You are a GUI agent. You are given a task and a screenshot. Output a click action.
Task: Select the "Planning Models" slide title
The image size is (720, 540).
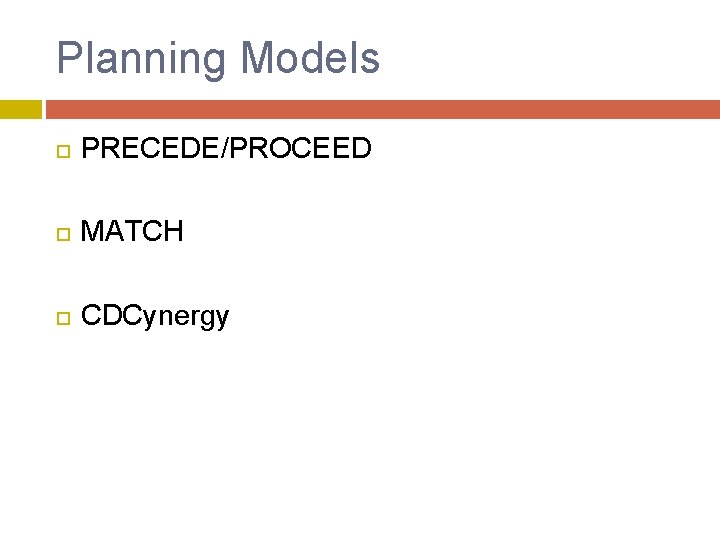[218, 58]
